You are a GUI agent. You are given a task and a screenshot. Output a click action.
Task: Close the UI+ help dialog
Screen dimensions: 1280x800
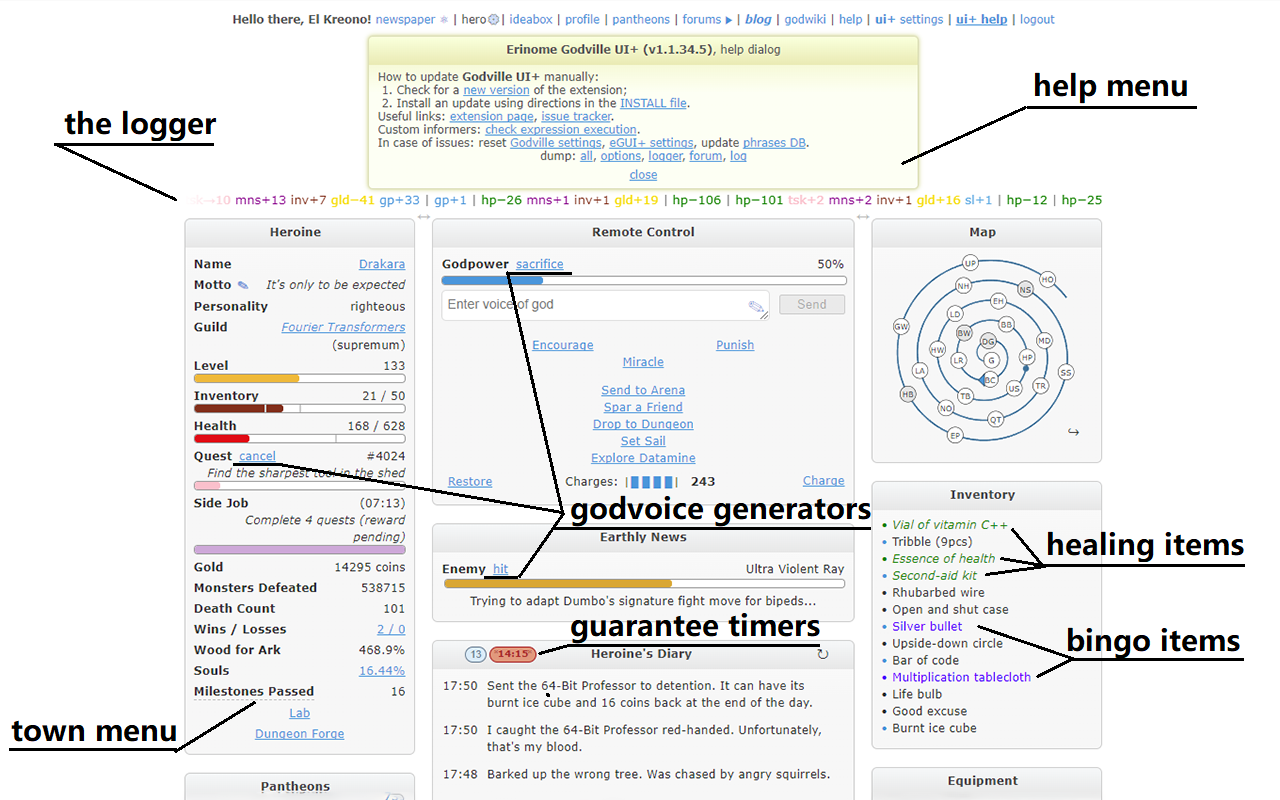(x=643, y=175)
